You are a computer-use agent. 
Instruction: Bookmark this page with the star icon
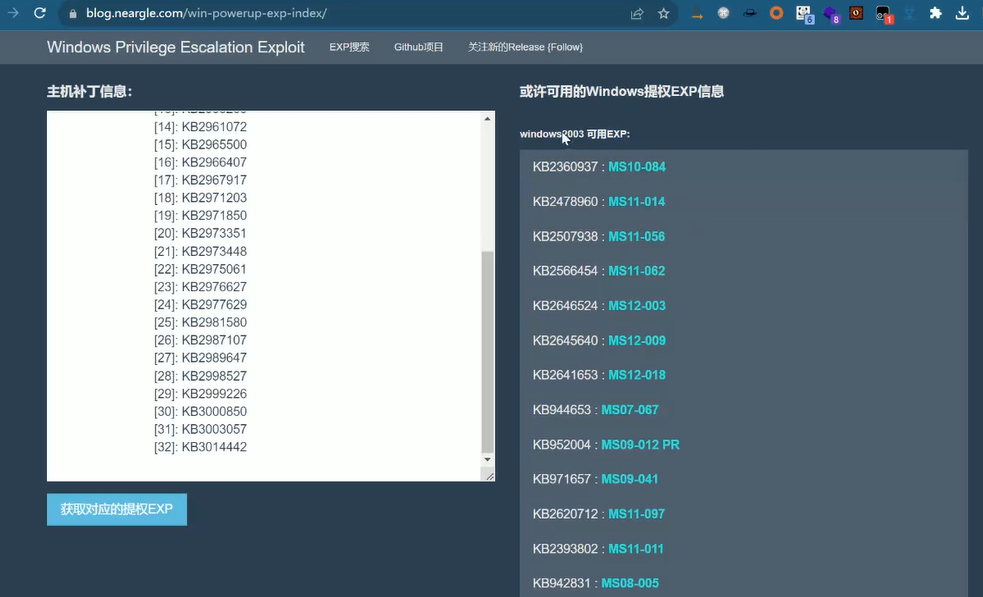click(664, 14)
